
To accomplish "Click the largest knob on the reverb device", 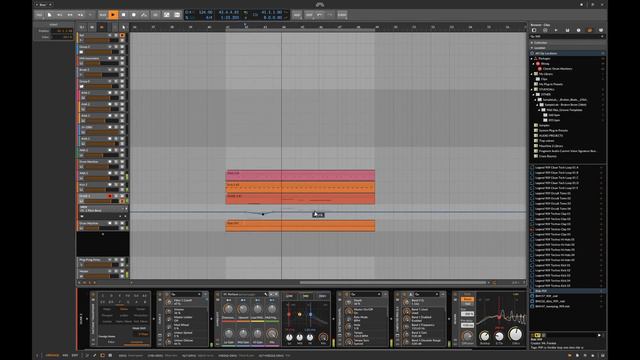I will coord(516,334).
